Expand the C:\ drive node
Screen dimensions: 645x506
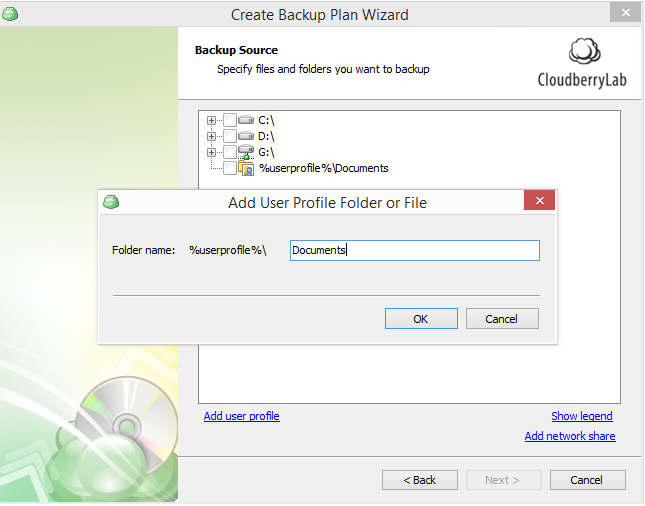pos(211,121)
